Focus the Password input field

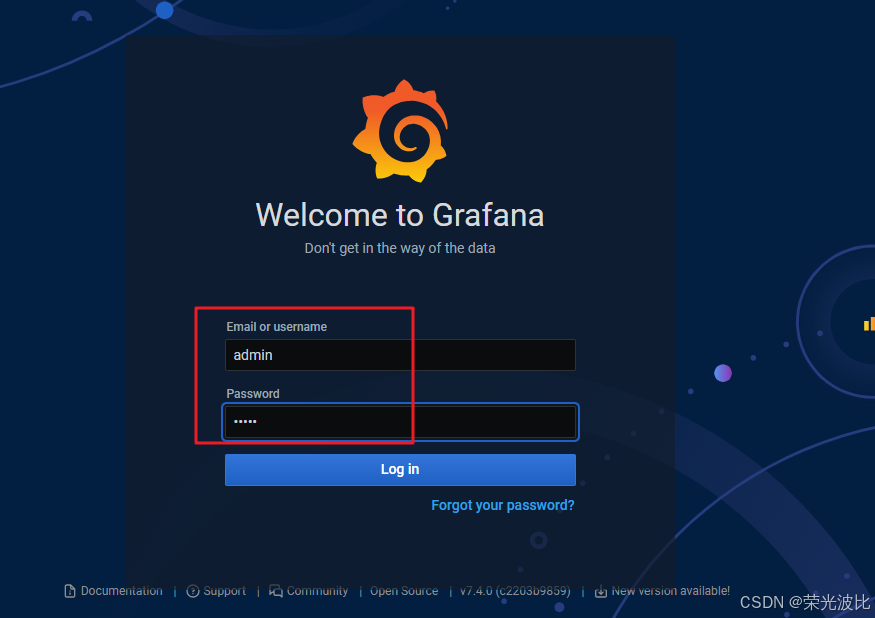400,422
